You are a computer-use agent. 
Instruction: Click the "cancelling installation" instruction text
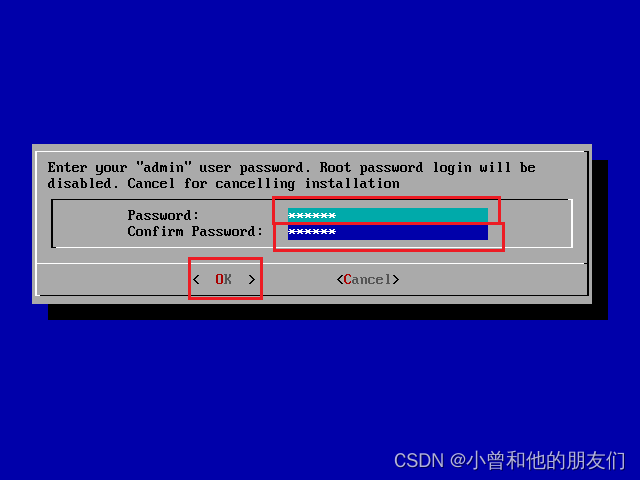308,184
